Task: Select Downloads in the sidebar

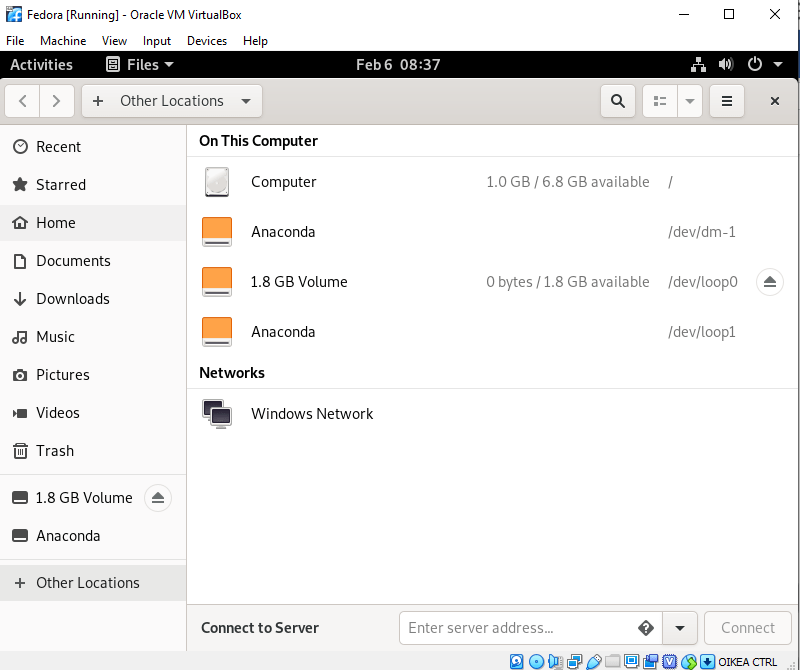Action: pos(73,299)
